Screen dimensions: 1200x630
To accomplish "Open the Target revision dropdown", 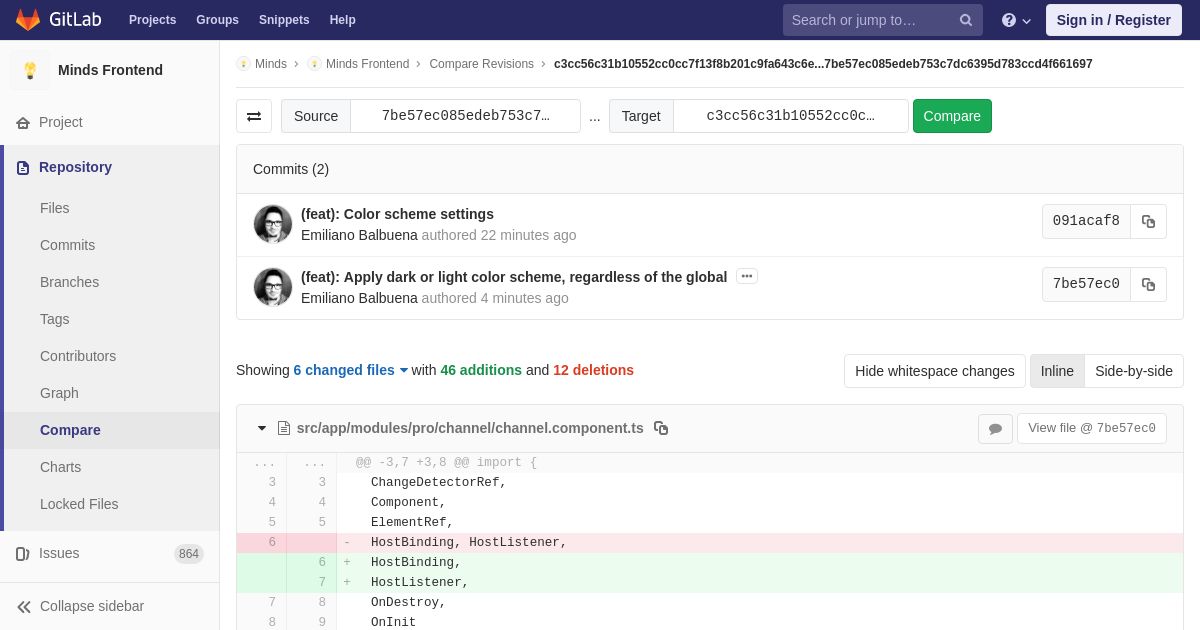I will pos(791,116).
